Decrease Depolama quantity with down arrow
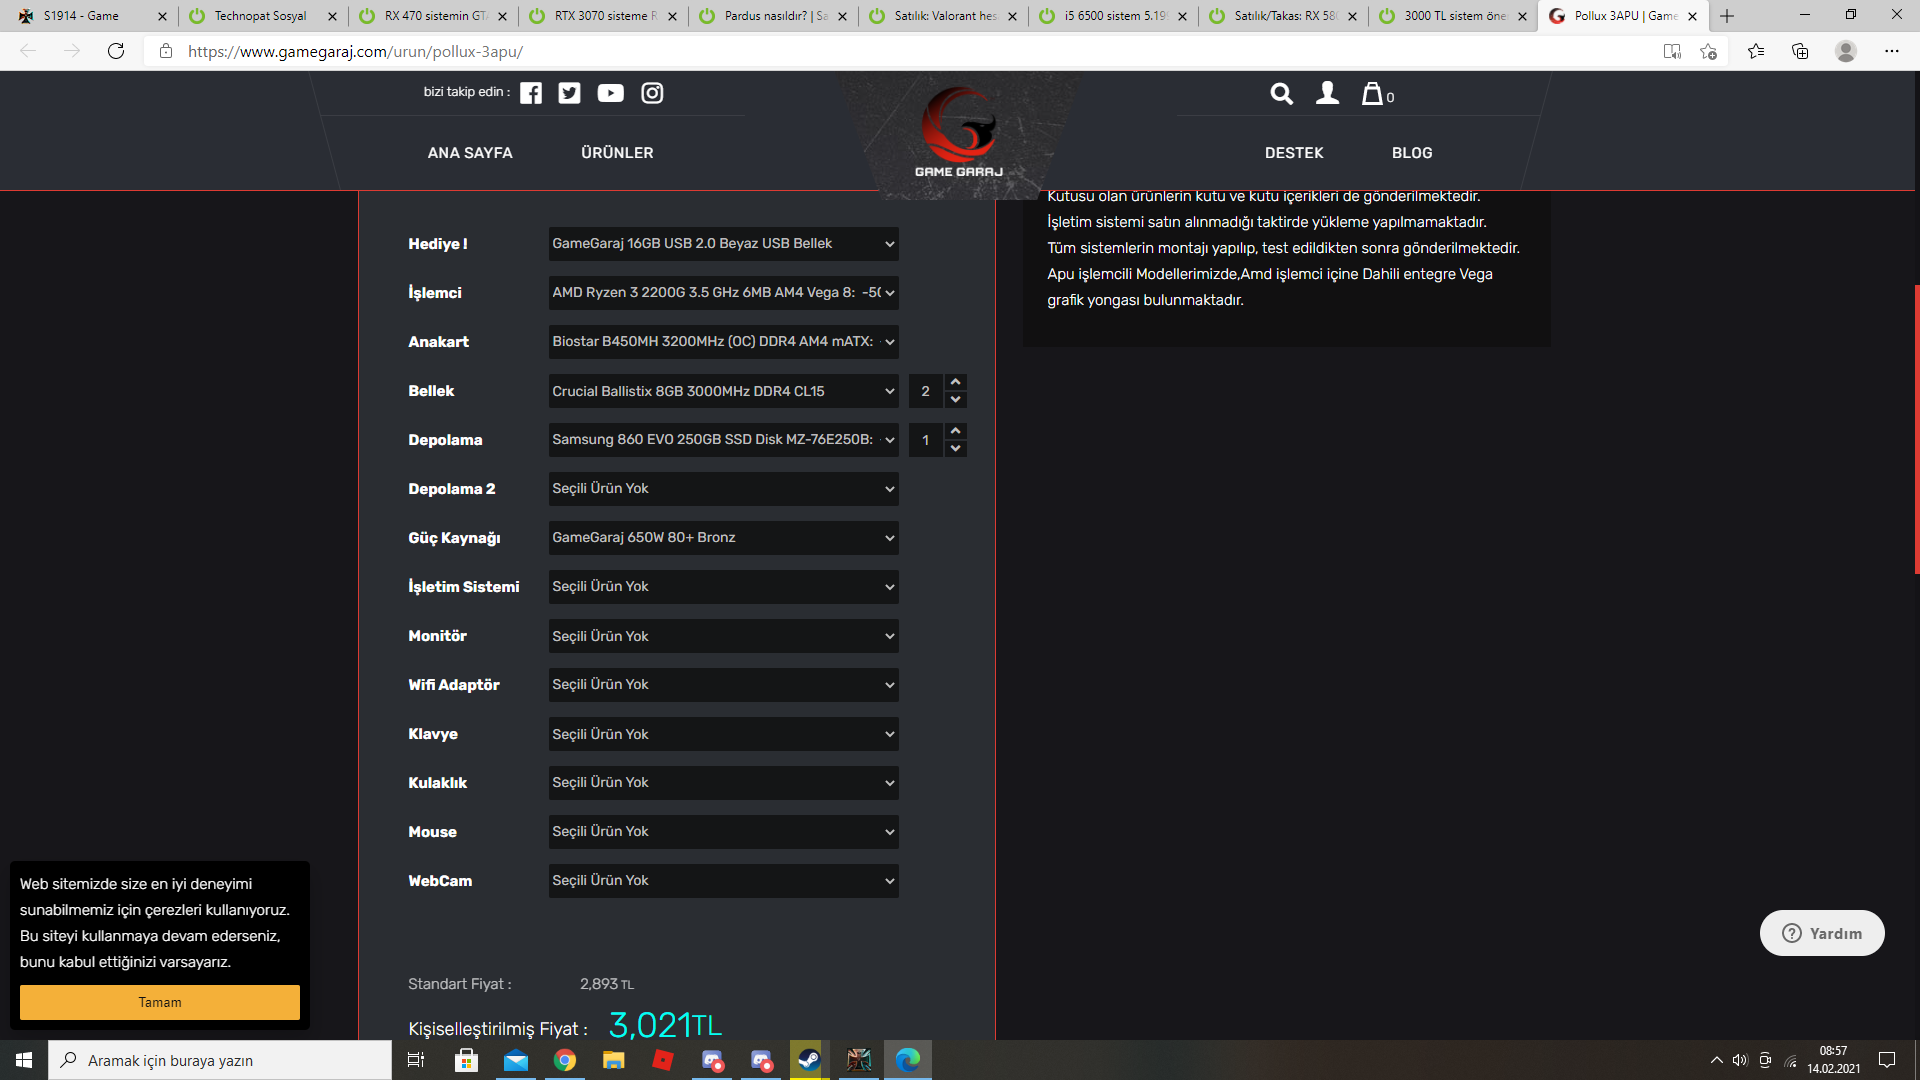Viewport: 1920px width, 1080px height. coord(956,449)
